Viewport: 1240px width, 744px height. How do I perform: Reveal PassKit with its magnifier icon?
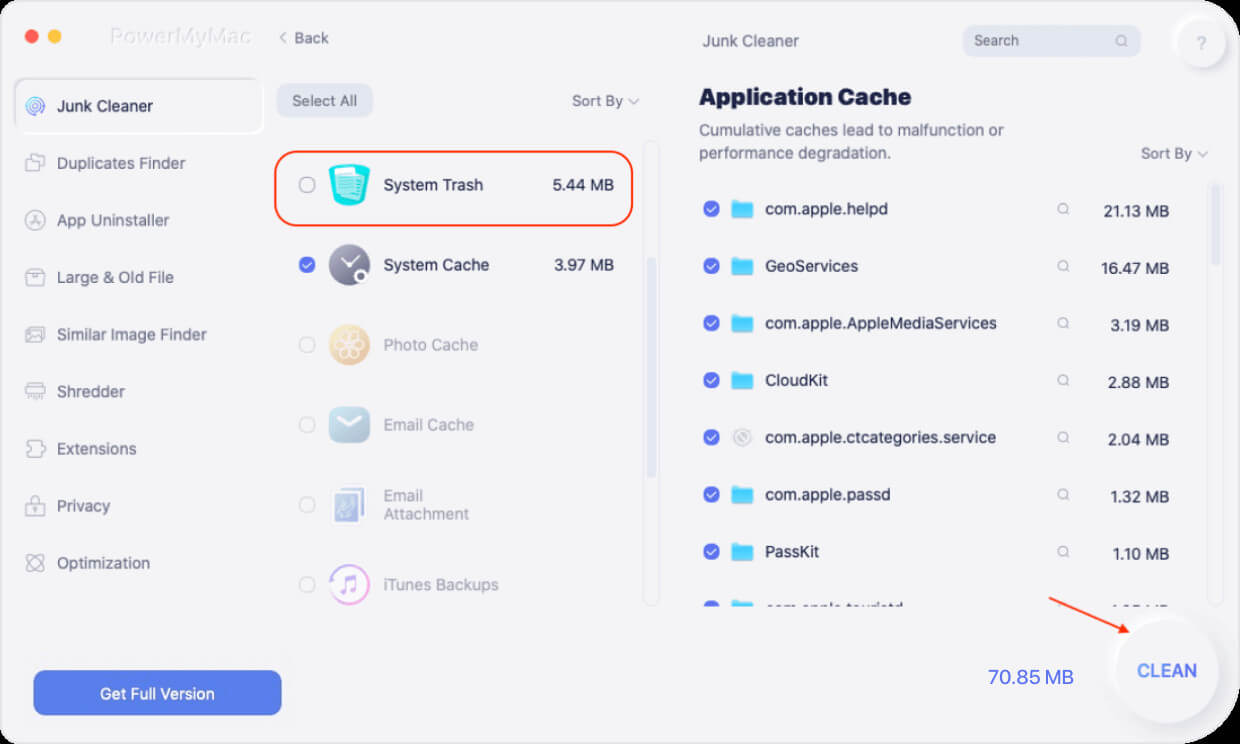tap(1063, 551)
